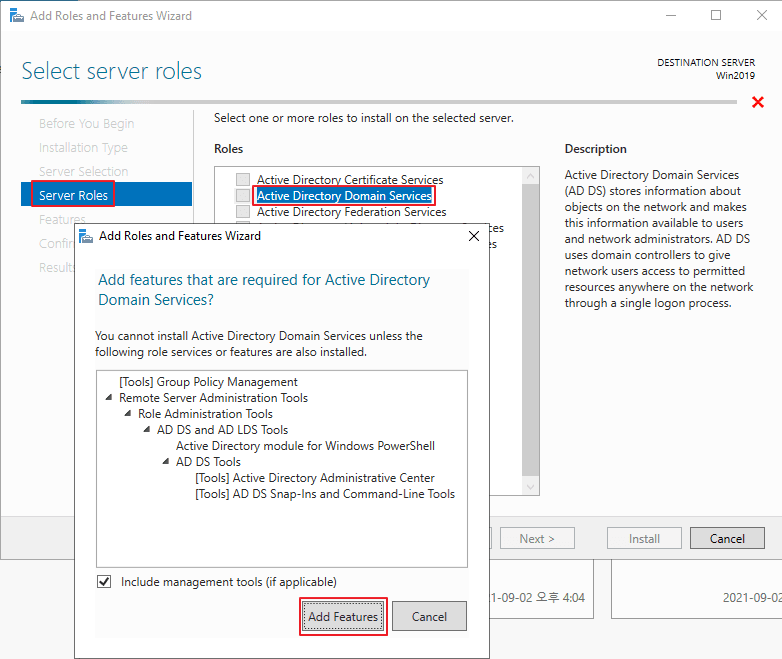This screenshot has height=659, width=782.
Task: Select Active Directory Domain Services role
Action: coord(344,196)
